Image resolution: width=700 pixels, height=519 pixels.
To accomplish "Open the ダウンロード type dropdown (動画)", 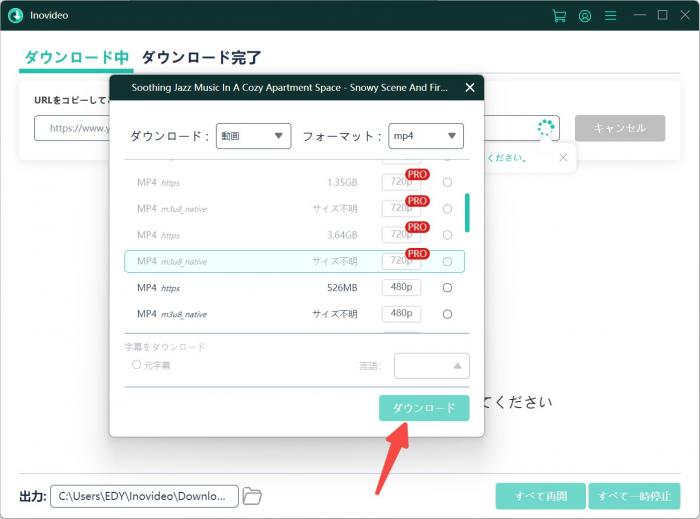I will pos(254,136).
